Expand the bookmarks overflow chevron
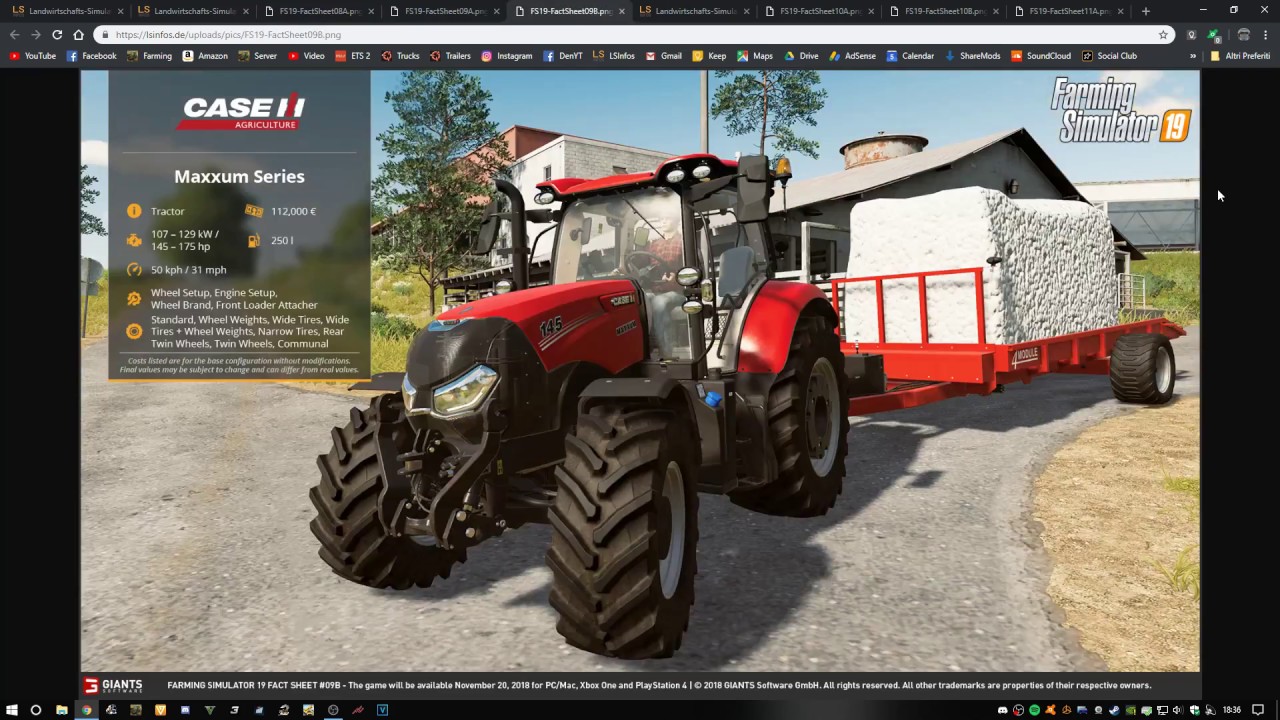 [x=1191, y=56]
